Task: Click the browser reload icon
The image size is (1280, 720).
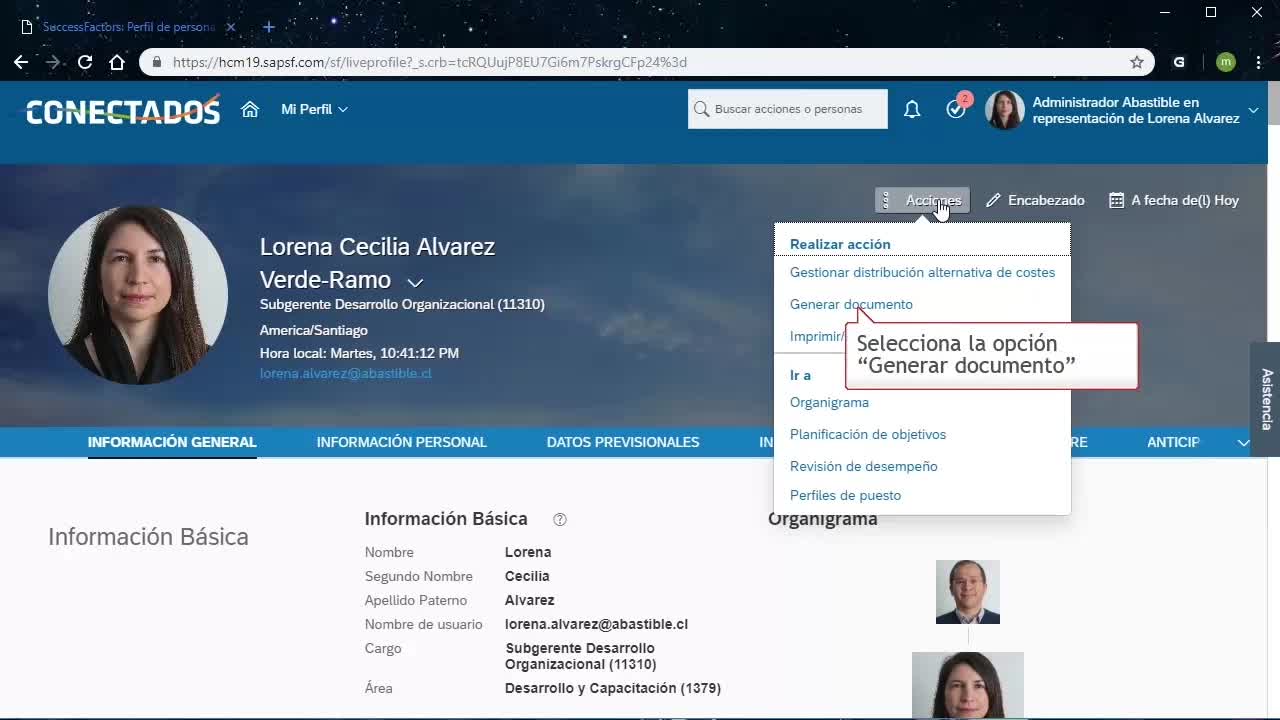Action: point(85,62)
